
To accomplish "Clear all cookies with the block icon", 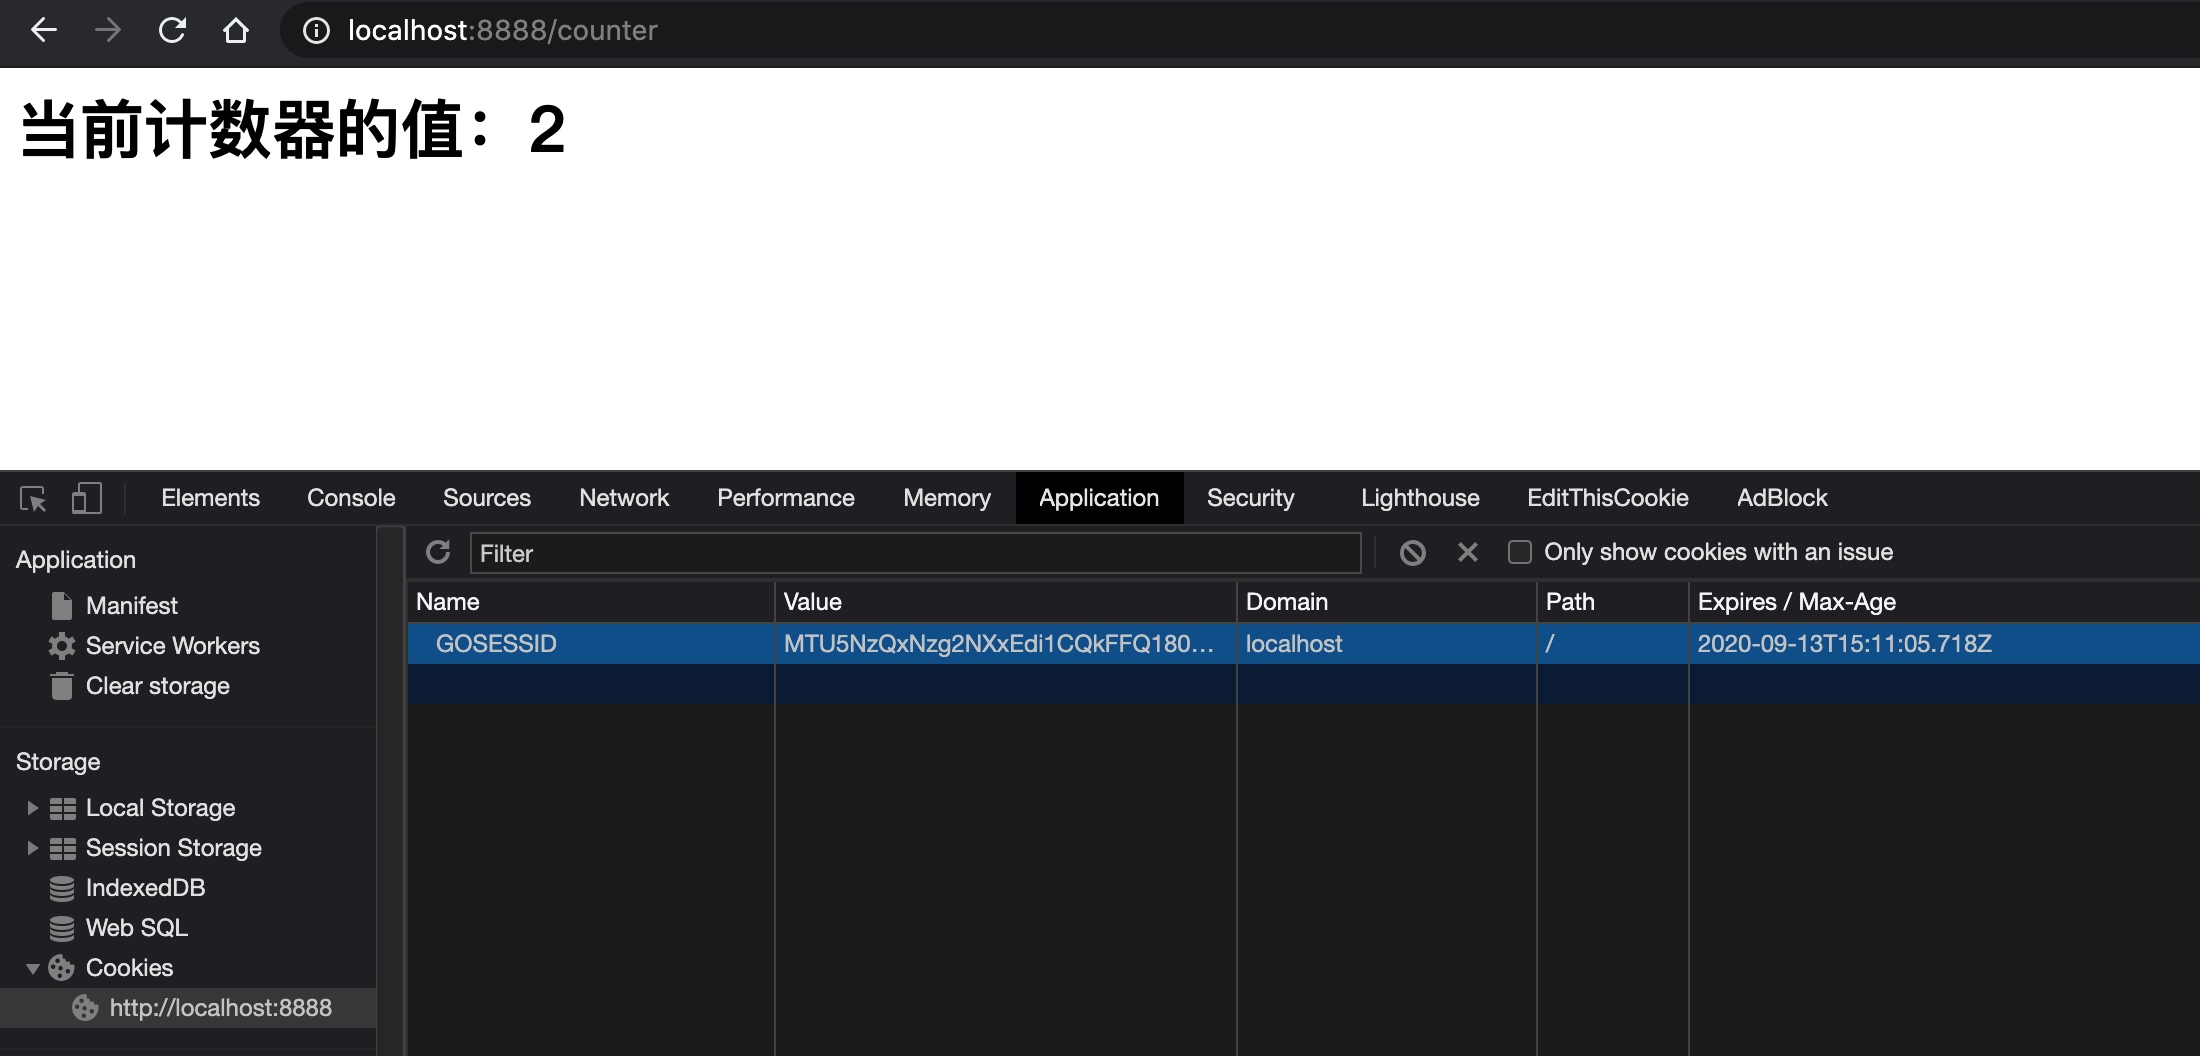I will pyautogui.click(x=1412, y=552).
